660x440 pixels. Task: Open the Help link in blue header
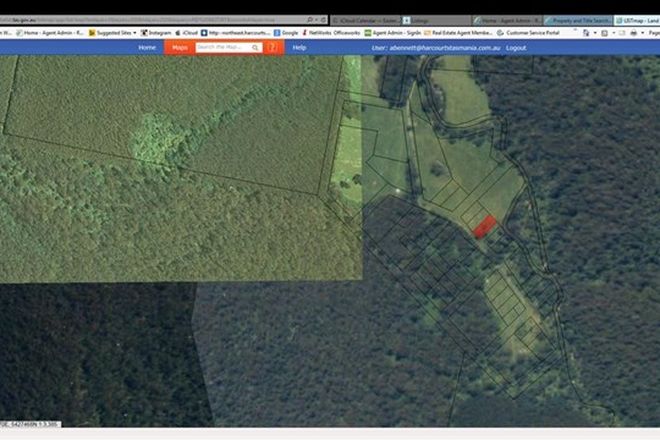tap(299, 47)
